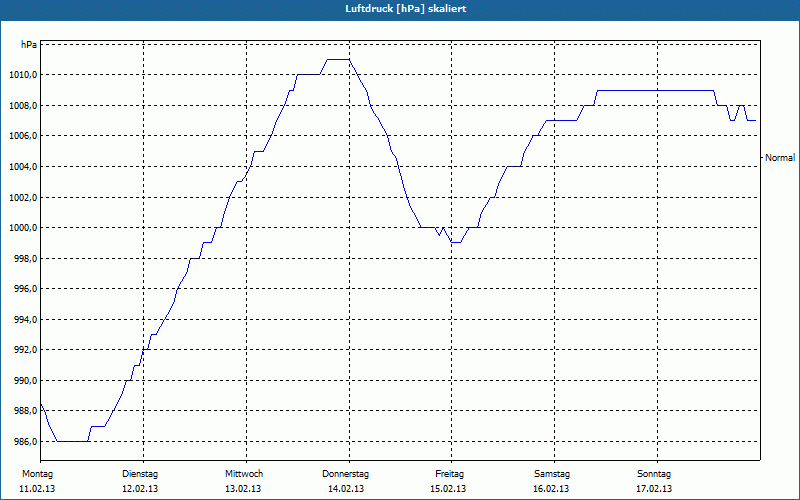Screen dimensions: 800x500
Task: Select the 'Samstag' day label
Action: [552, 474]
